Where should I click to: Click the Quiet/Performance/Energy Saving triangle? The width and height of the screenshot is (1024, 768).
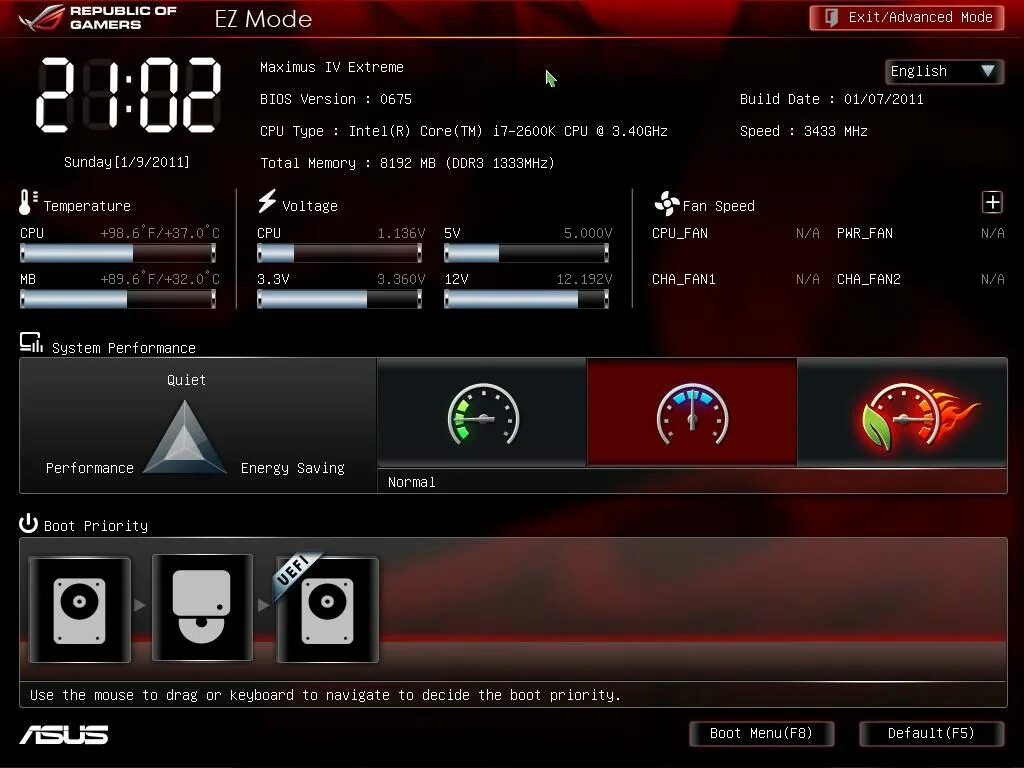pyautogui.click(x=185, y=438)
